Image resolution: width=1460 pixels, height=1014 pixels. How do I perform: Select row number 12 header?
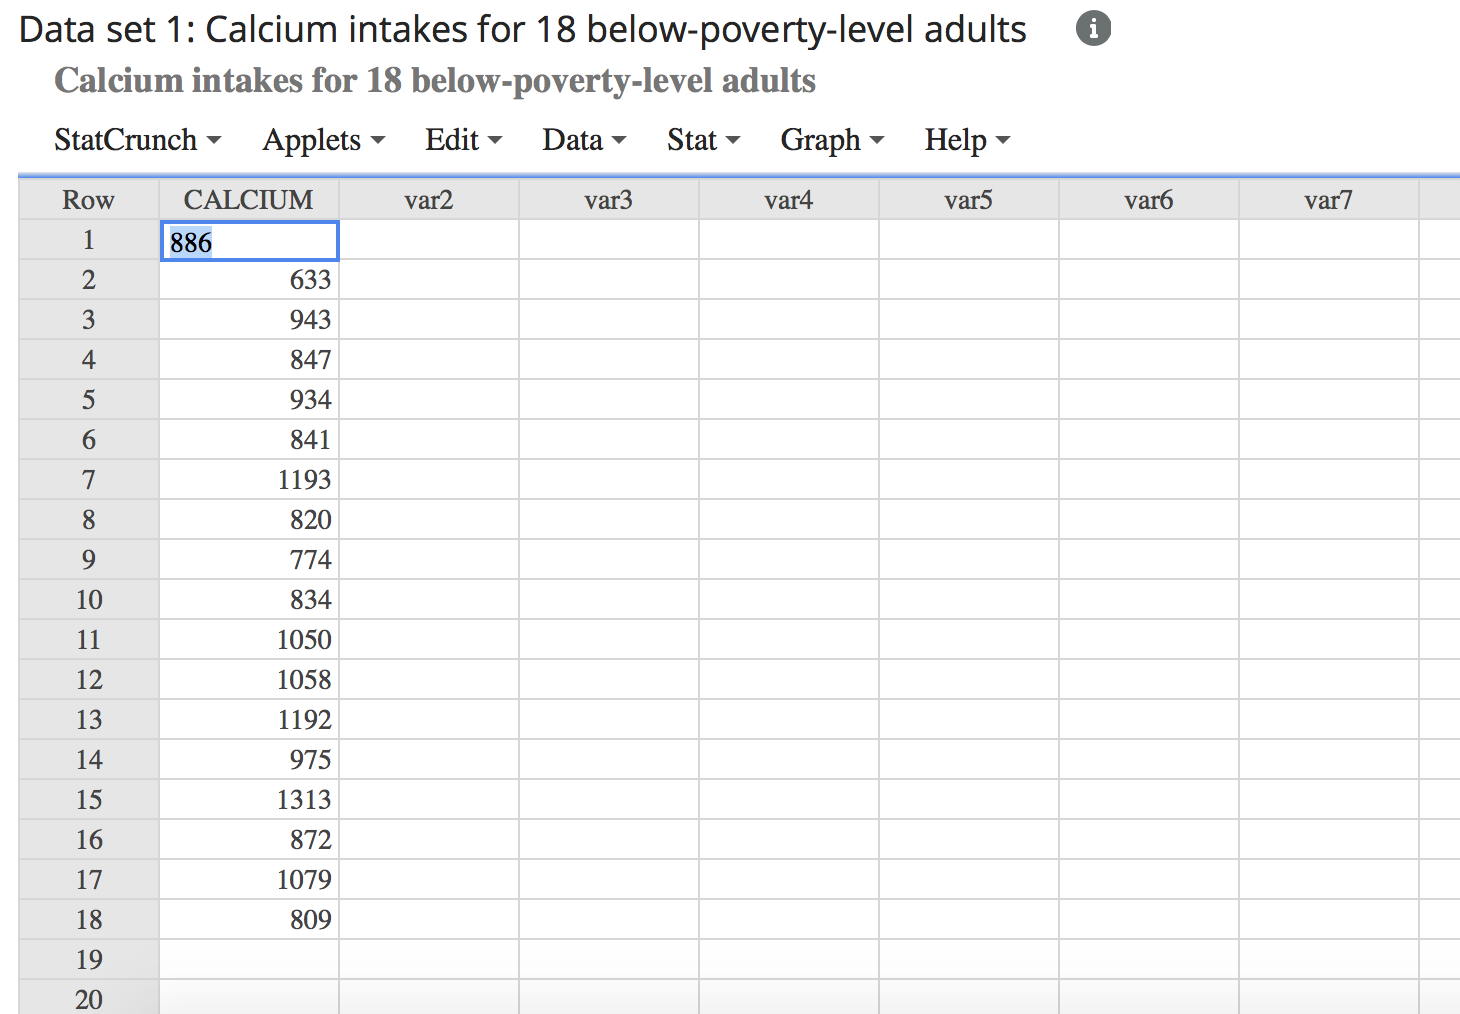pyautogui.click(x=89, y=680)
